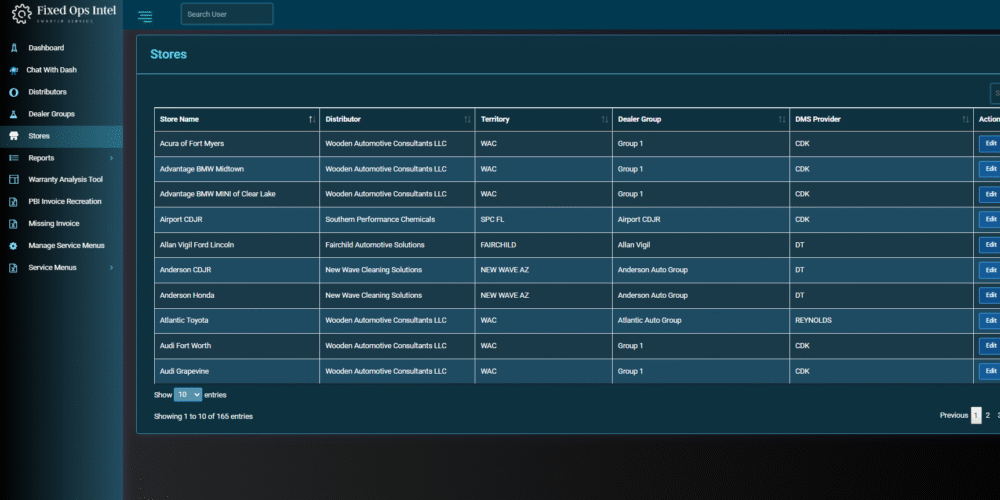Open the Show entries dropdown
The height and width of the screenshot is (500, 1000).
pos(188,395)
